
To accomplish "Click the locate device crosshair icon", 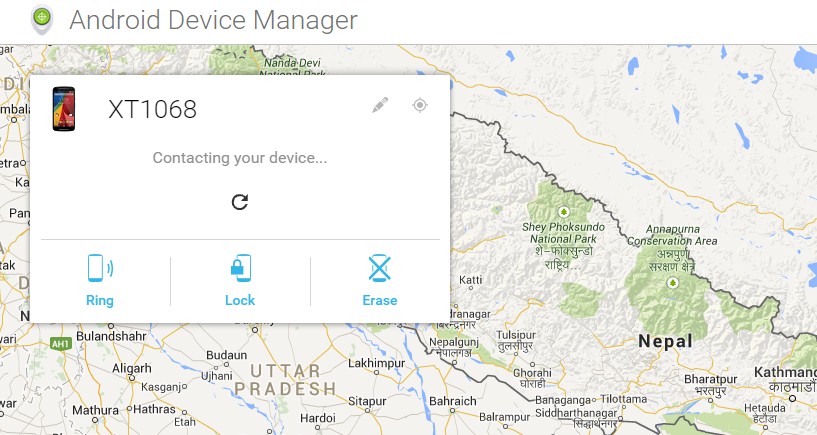I will click(x=420, y=105).
